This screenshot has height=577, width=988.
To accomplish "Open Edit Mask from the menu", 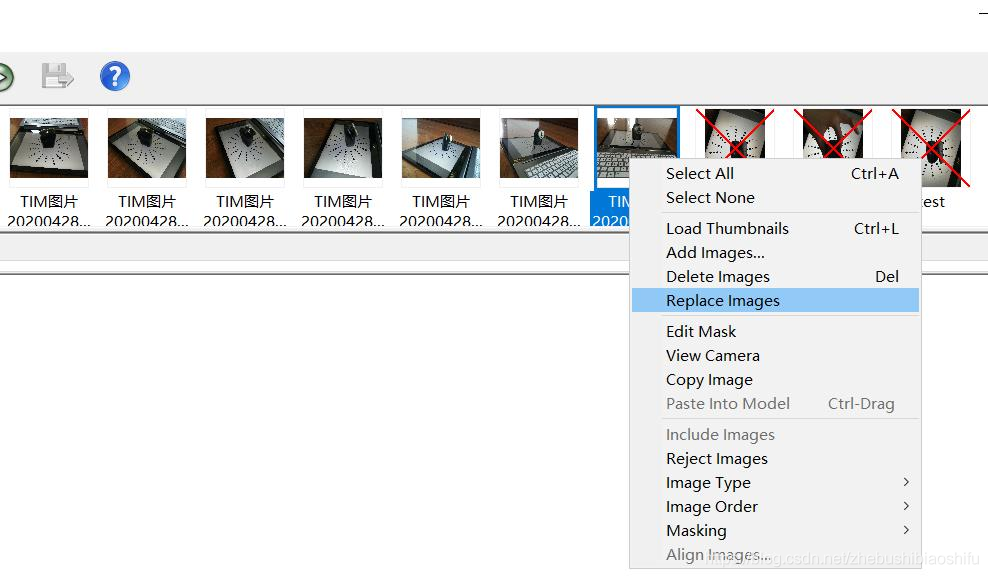I will 776,331.
